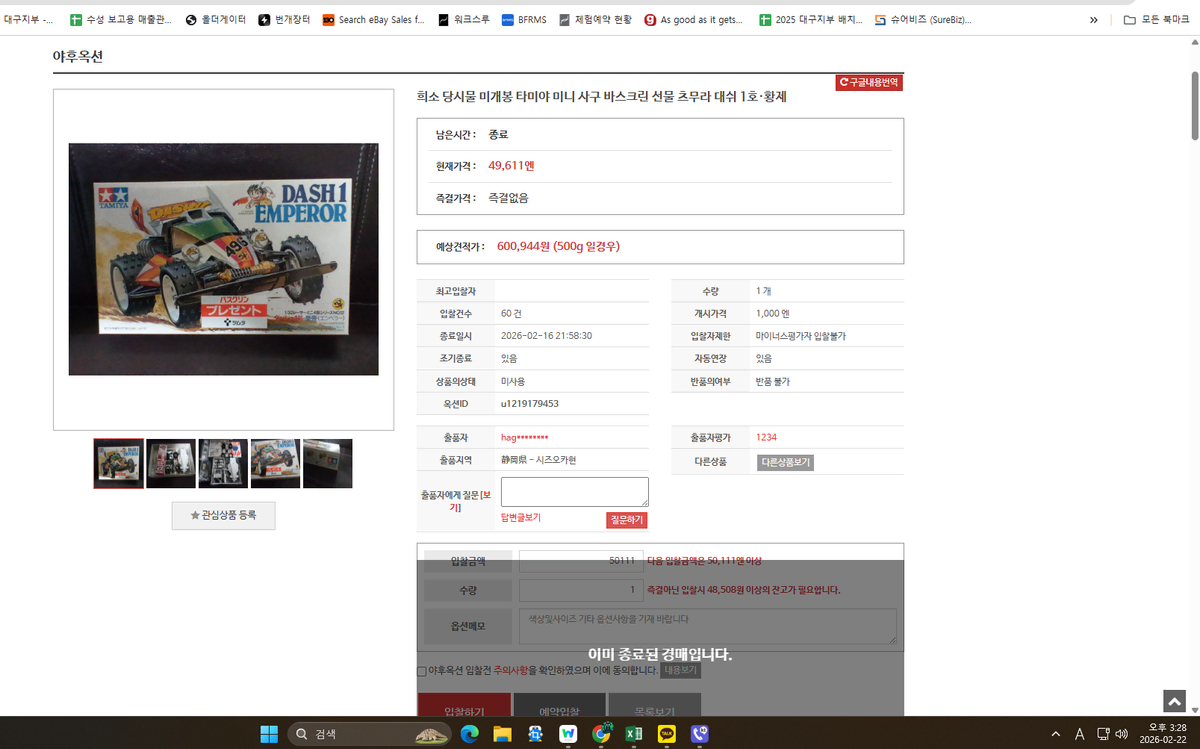
Task: Click the main Dash 1 Emperor product image
Action: (223, 259)
